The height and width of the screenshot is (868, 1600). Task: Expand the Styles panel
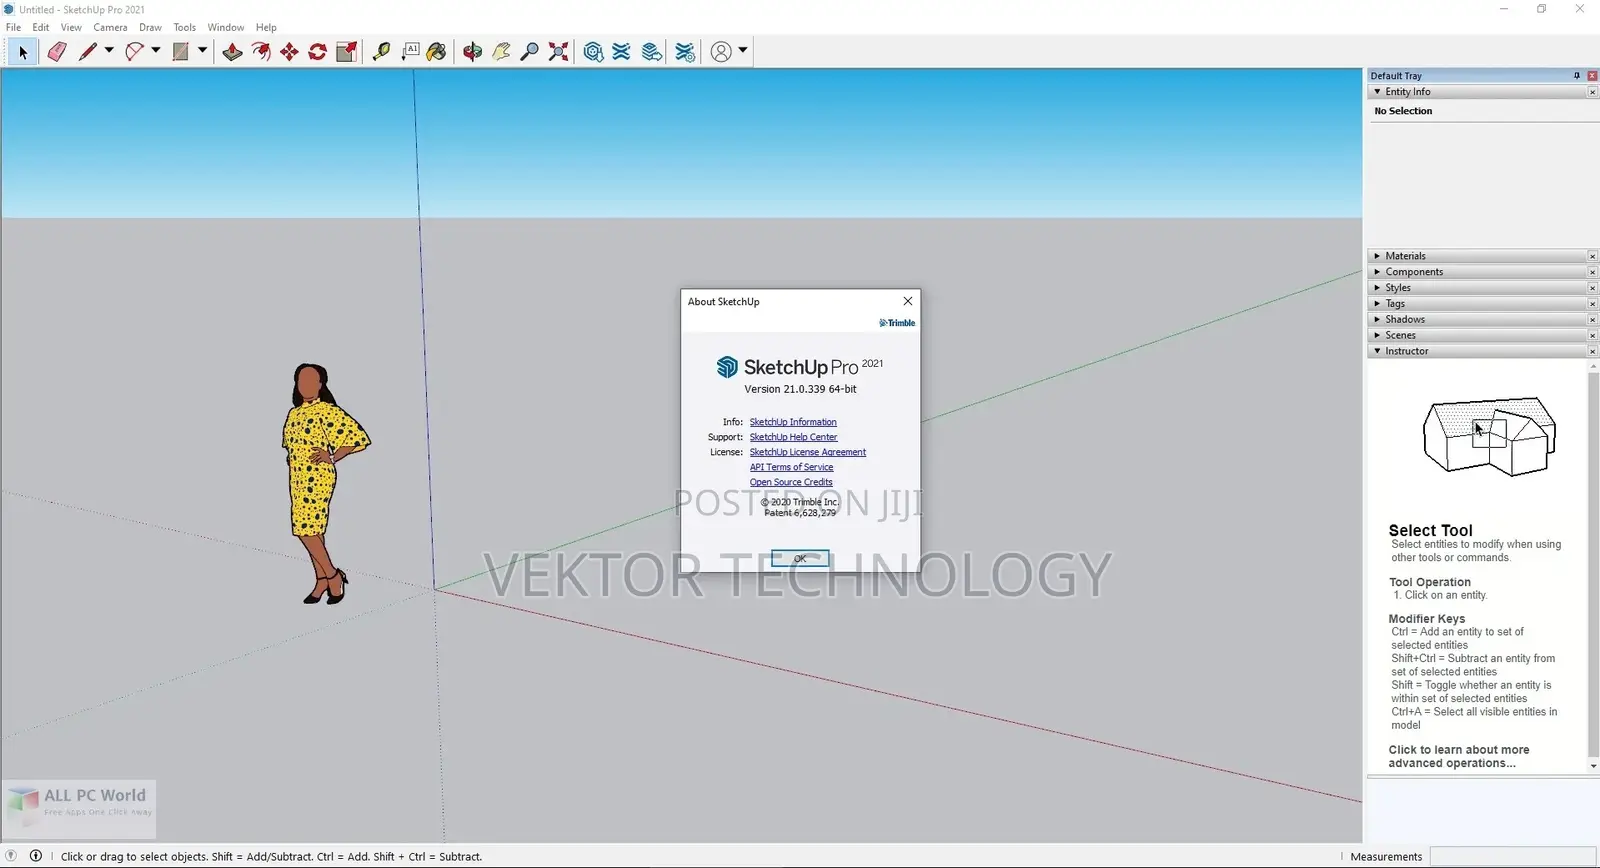1377,288
